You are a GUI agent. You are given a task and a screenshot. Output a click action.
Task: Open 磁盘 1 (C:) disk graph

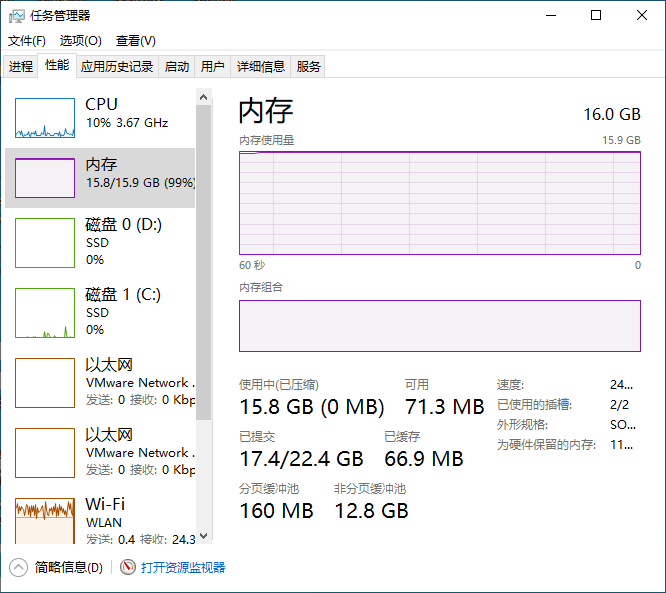(45, 313)
